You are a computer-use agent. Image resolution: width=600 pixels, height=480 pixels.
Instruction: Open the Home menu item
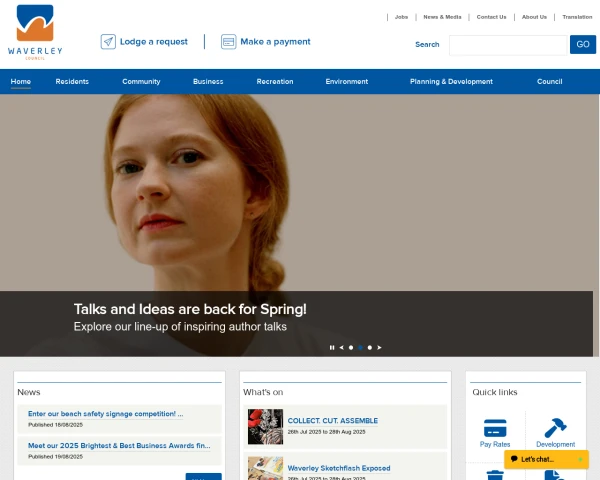[21, 82]
